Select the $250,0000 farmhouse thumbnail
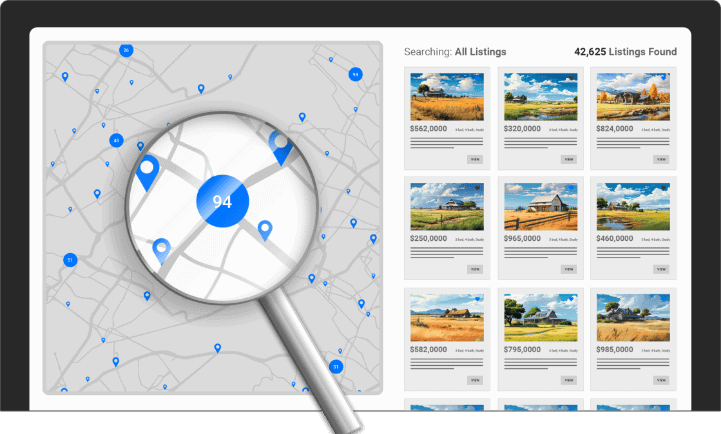The height and width of the screenshot is (434, 721). 446,207
